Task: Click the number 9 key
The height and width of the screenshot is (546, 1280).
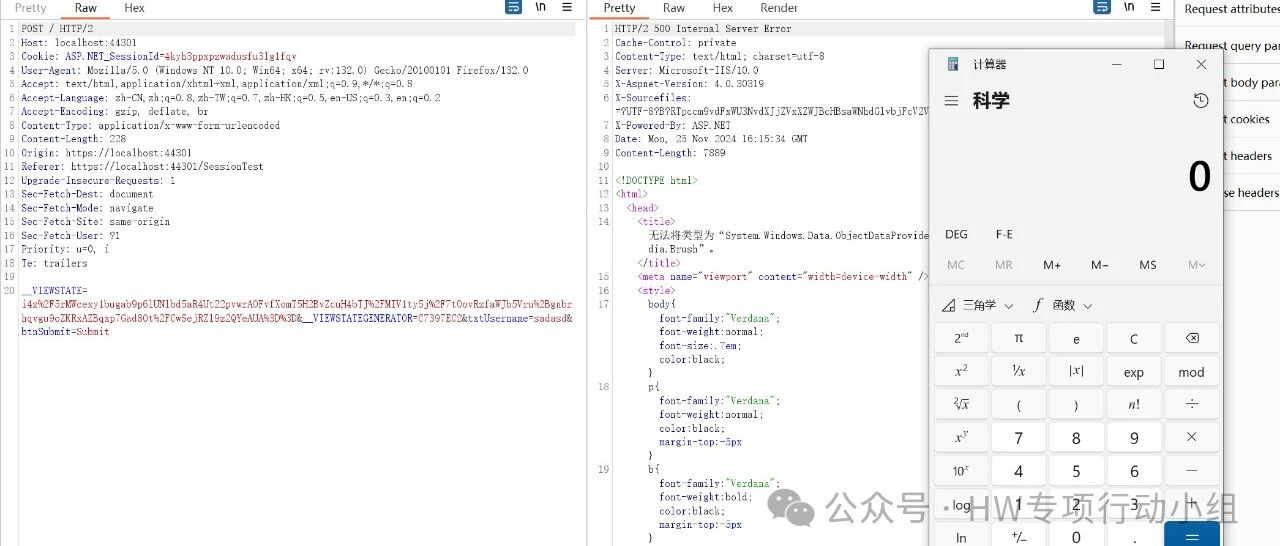Action: 1134,438
